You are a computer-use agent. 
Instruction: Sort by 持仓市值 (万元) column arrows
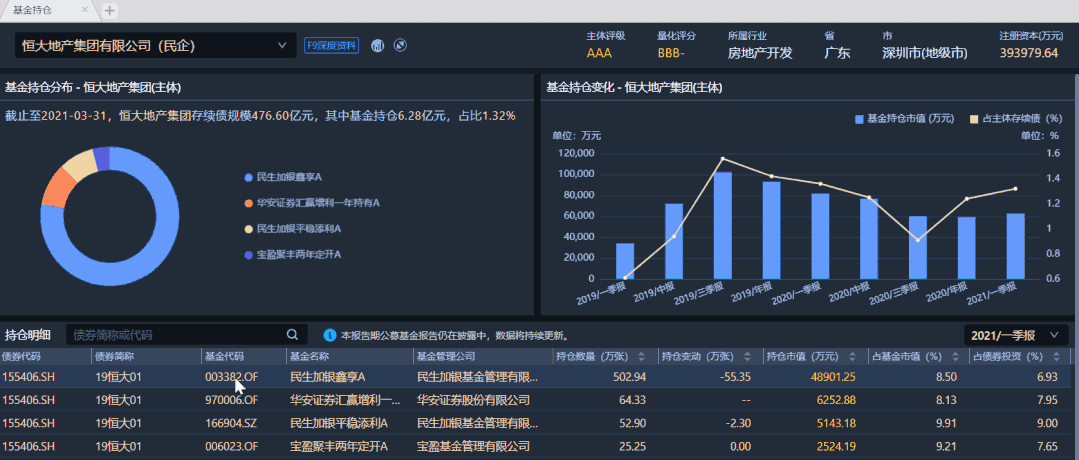tap(853, 357)
